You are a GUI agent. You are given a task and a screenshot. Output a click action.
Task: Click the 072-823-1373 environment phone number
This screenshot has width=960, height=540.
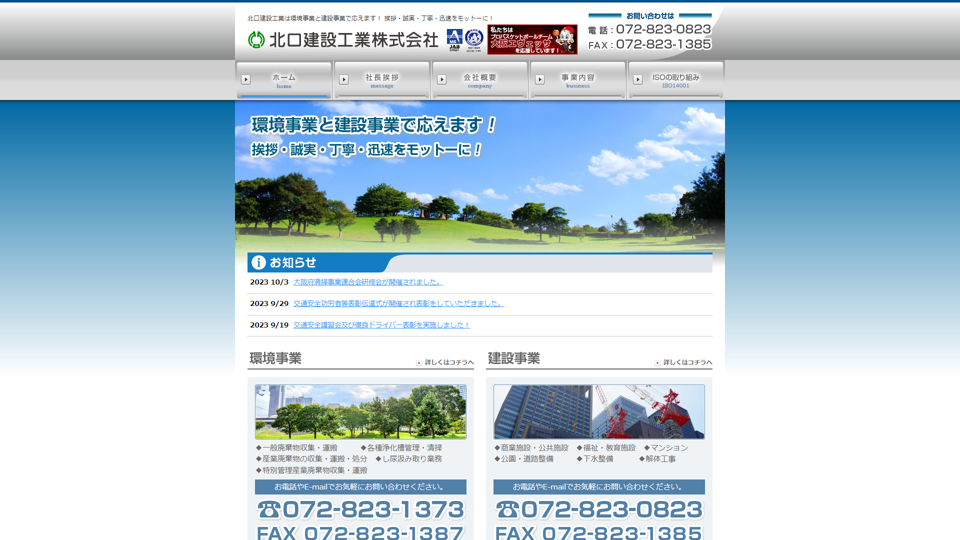pos(360,510)
